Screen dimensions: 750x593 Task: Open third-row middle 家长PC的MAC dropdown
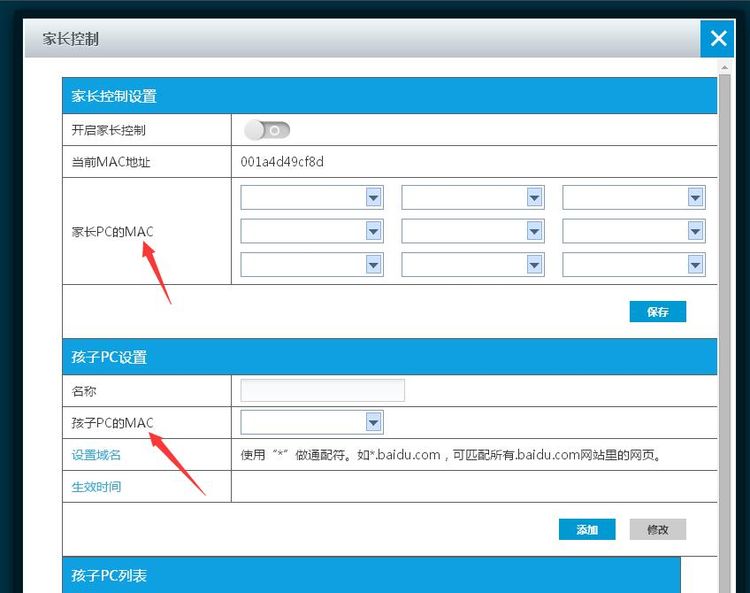[x=473, y=264]
